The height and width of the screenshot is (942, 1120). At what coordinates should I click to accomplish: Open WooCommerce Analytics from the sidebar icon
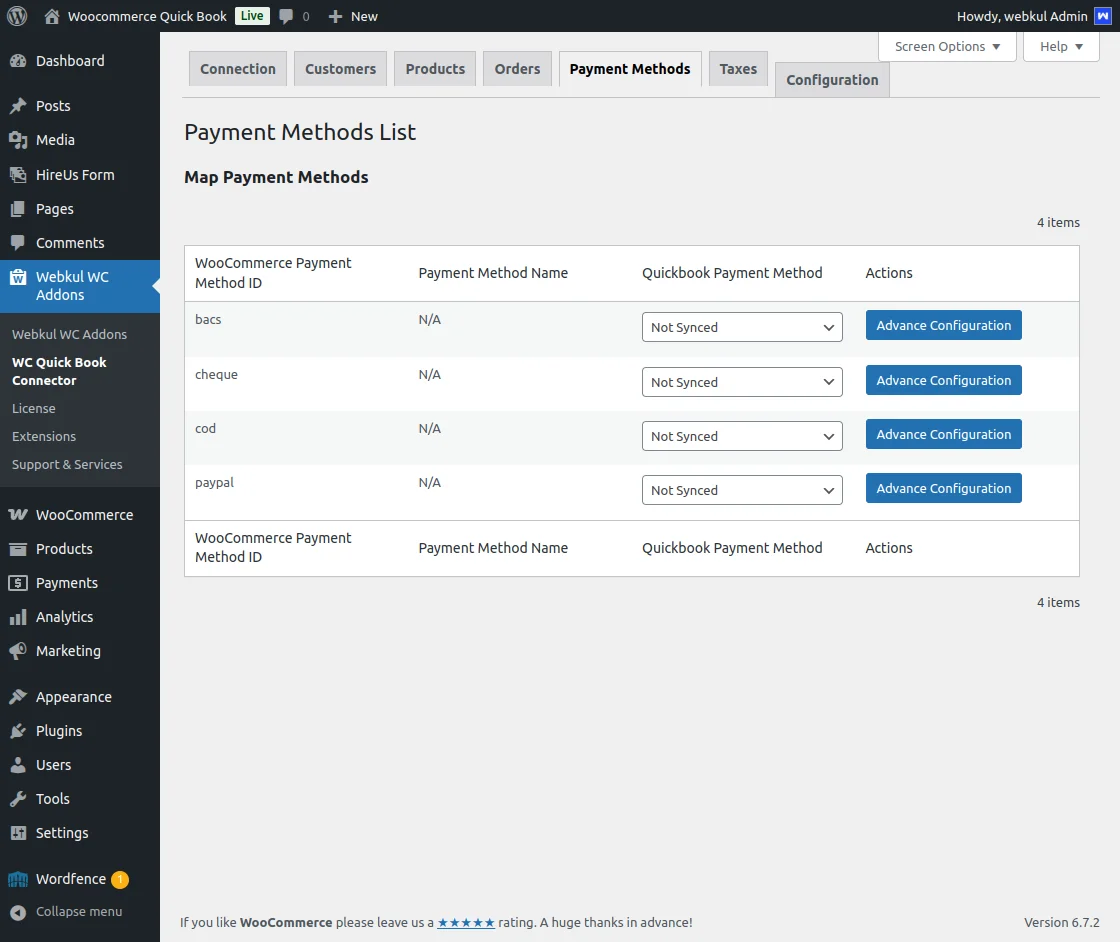pyautogui.click(x=17, y=616)
